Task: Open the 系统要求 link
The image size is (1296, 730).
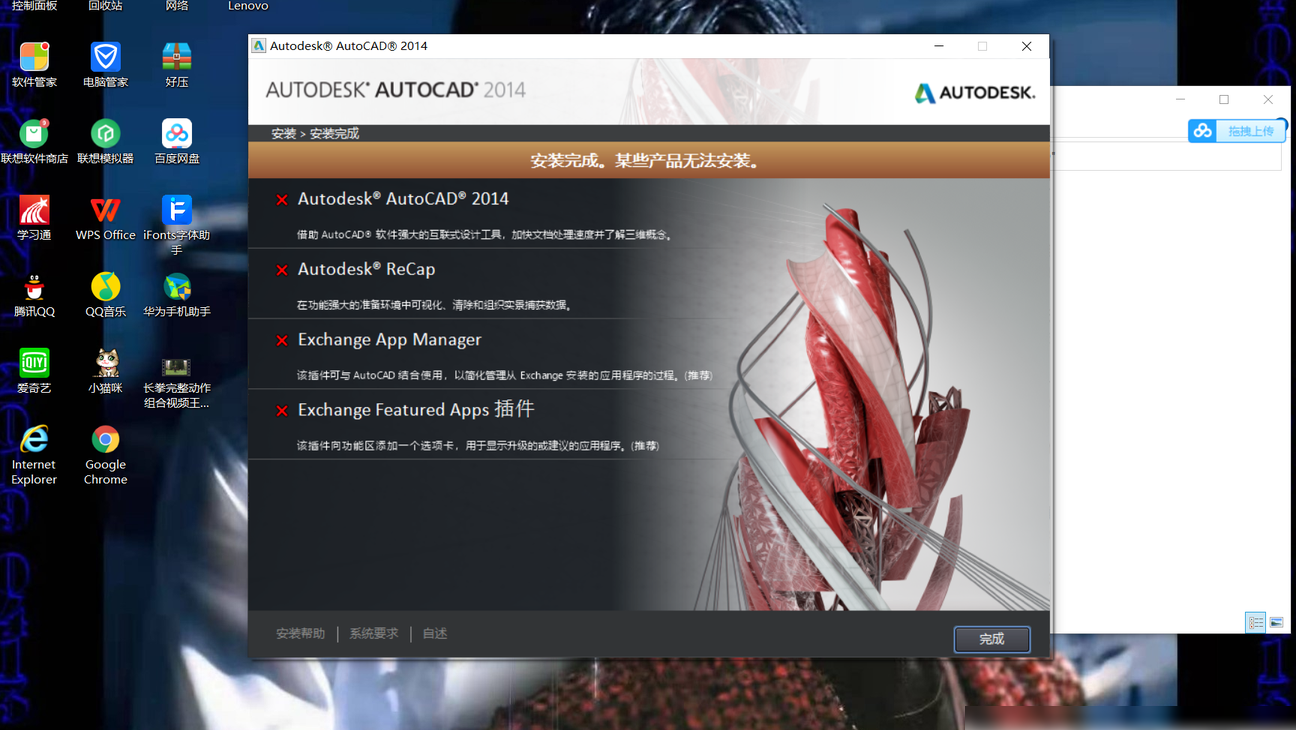Action: point(374,634)
